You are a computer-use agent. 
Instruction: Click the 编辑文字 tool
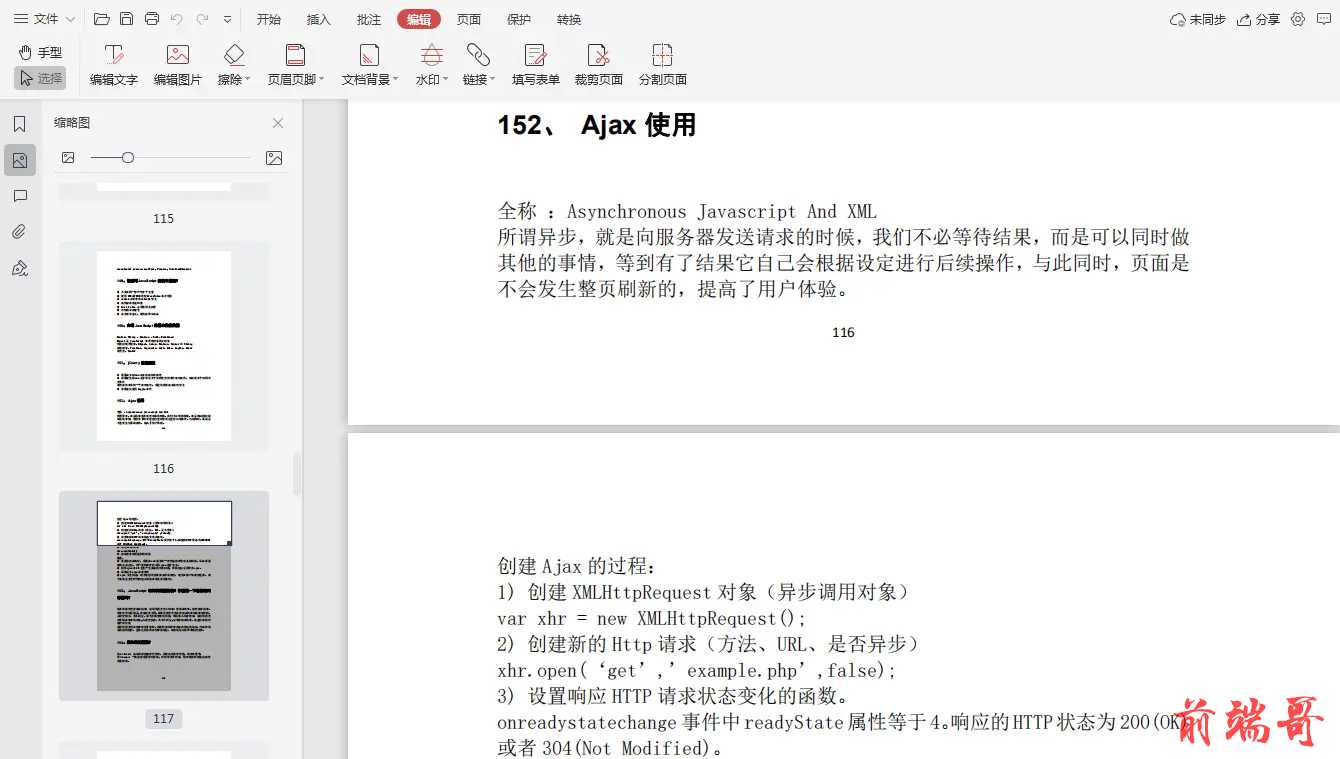point(114,65)
